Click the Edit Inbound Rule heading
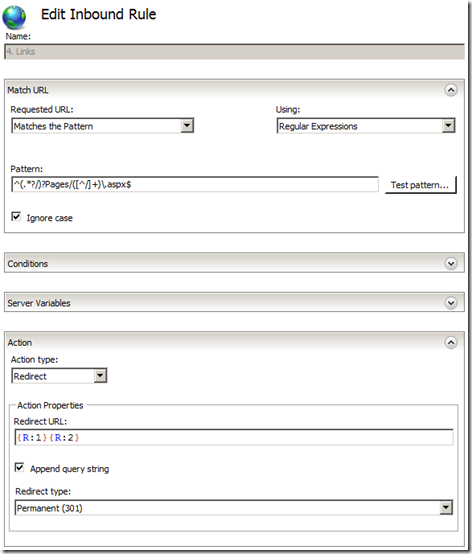The height and width of the screenshot is (554, 472). pos(99,14)
